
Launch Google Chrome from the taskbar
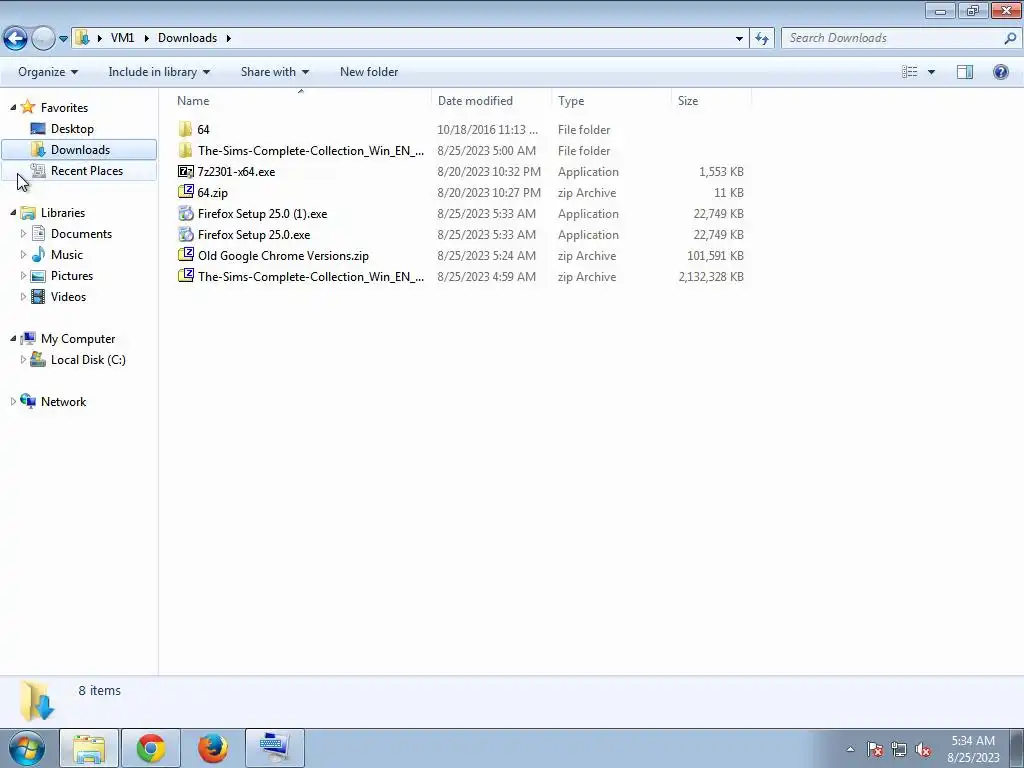(x=151, y=748)
